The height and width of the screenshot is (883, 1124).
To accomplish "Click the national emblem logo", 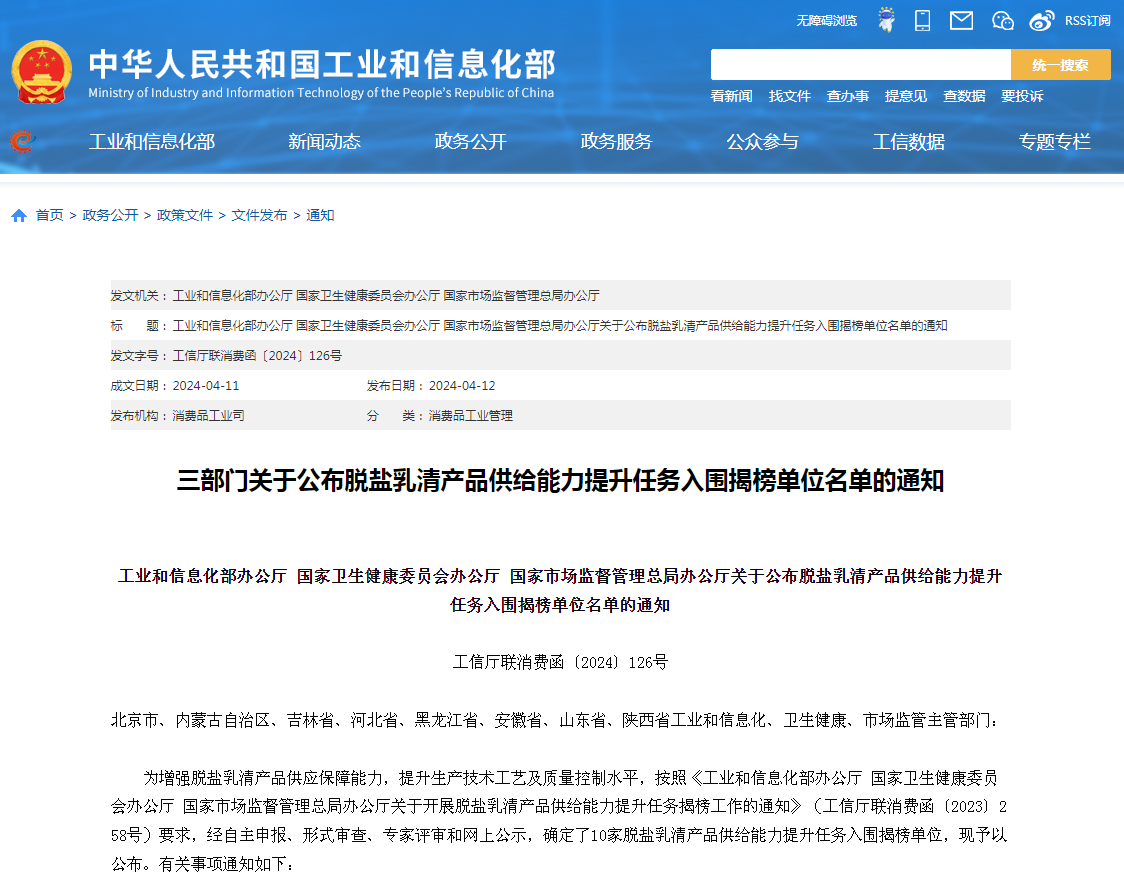I will coord(41,71).
